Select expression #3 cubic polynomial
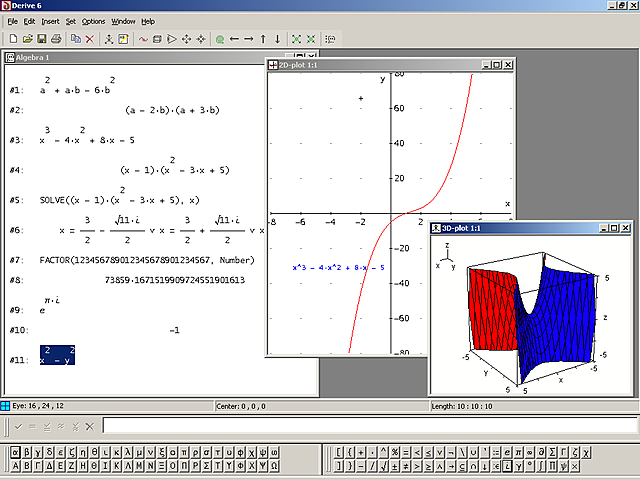 click(87, 136)
